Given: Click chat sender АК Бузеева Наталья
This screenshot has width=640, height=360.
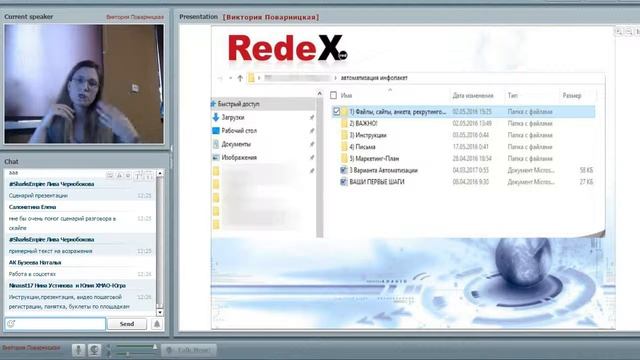Looking at the screenshot, I should 35,262.
